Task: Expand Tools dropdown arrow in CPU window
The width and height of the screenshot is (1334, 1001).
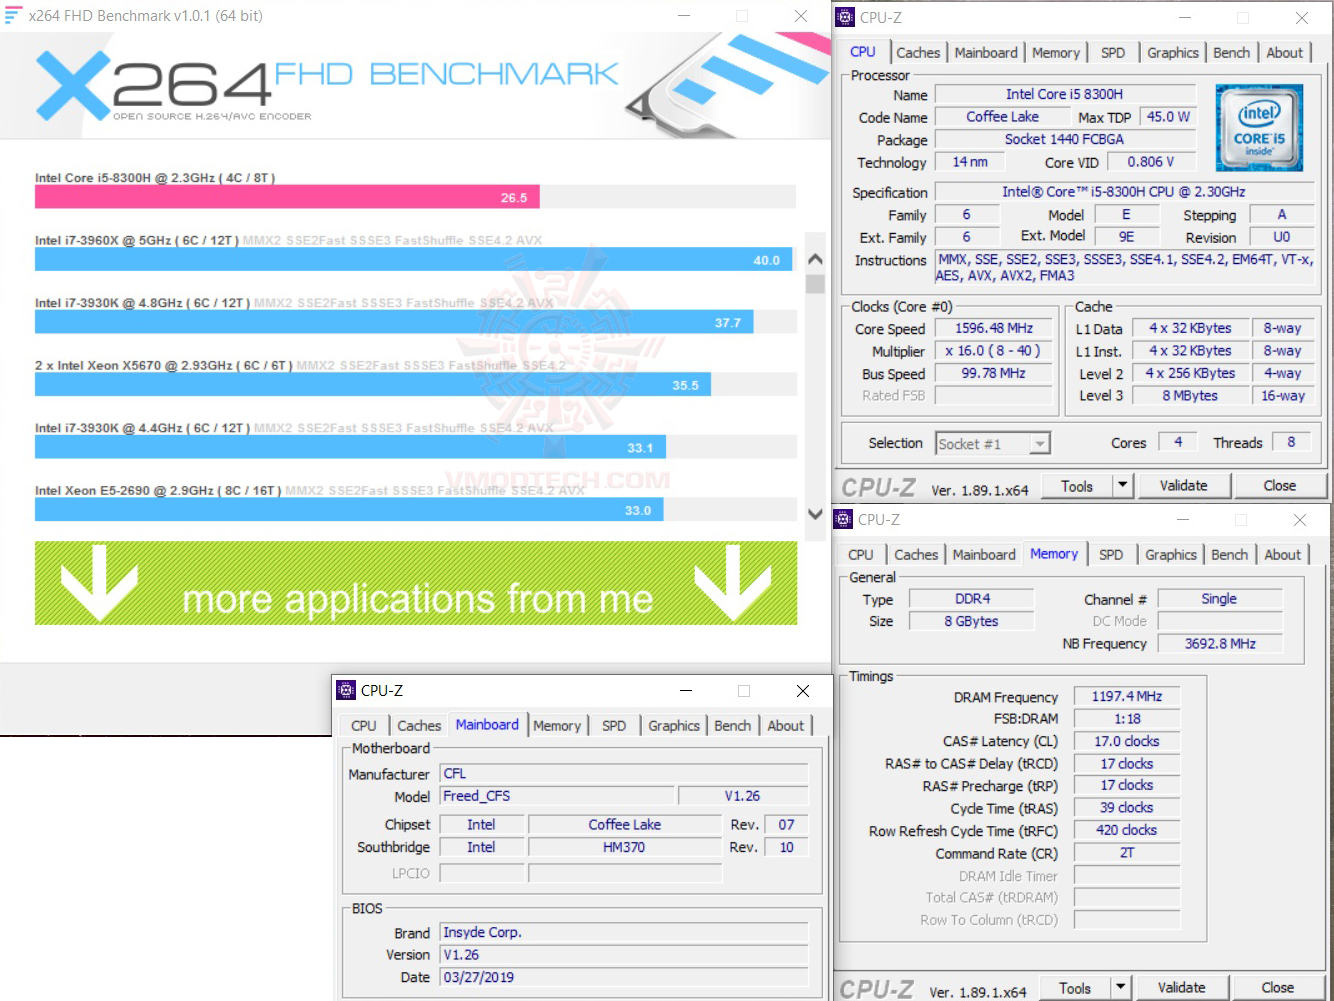Action: click(x=1122, y=486)
